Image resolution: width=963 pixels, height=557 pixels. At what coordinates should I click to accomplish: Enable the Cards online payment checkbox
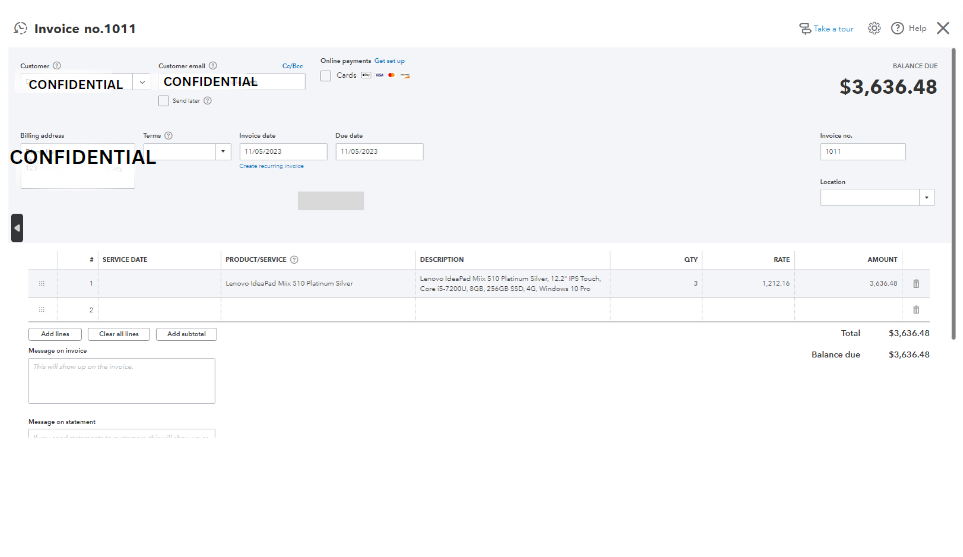click(326, 76)
